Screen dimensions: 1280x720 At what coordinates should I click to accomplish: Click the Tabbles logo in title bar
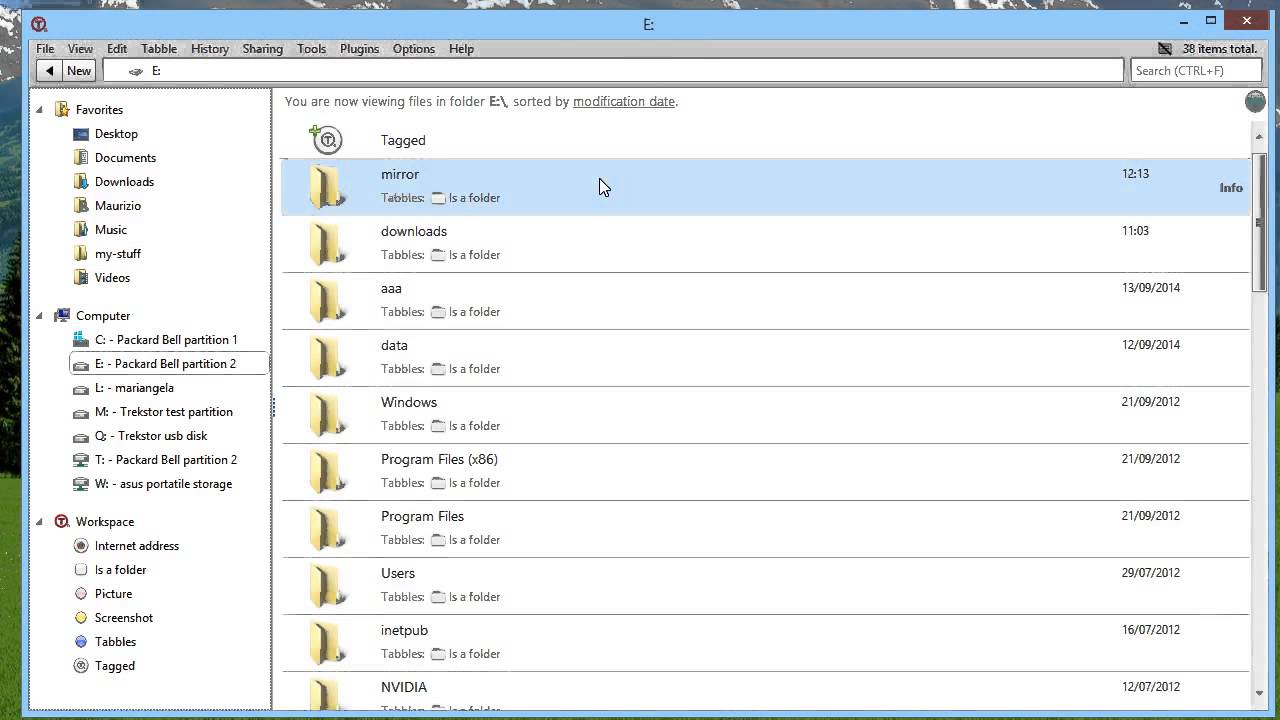[38, 24]
